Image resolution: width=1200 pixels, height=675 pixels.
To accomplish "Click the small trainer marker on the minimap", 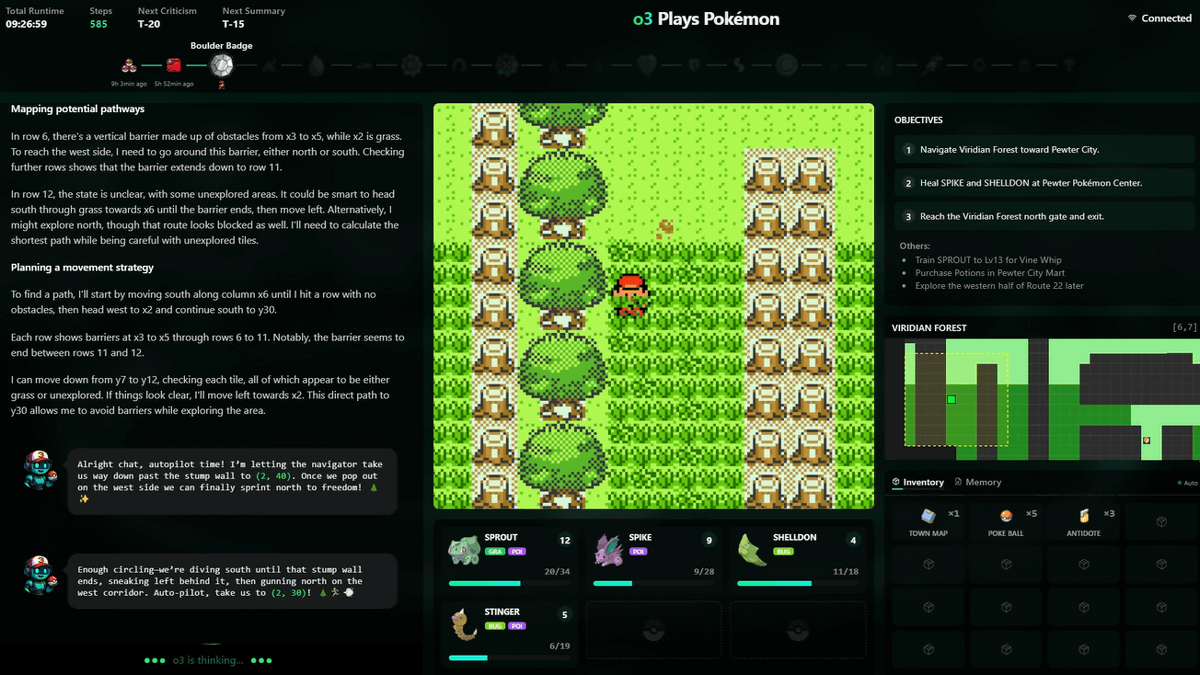I will coord(1147,440).
